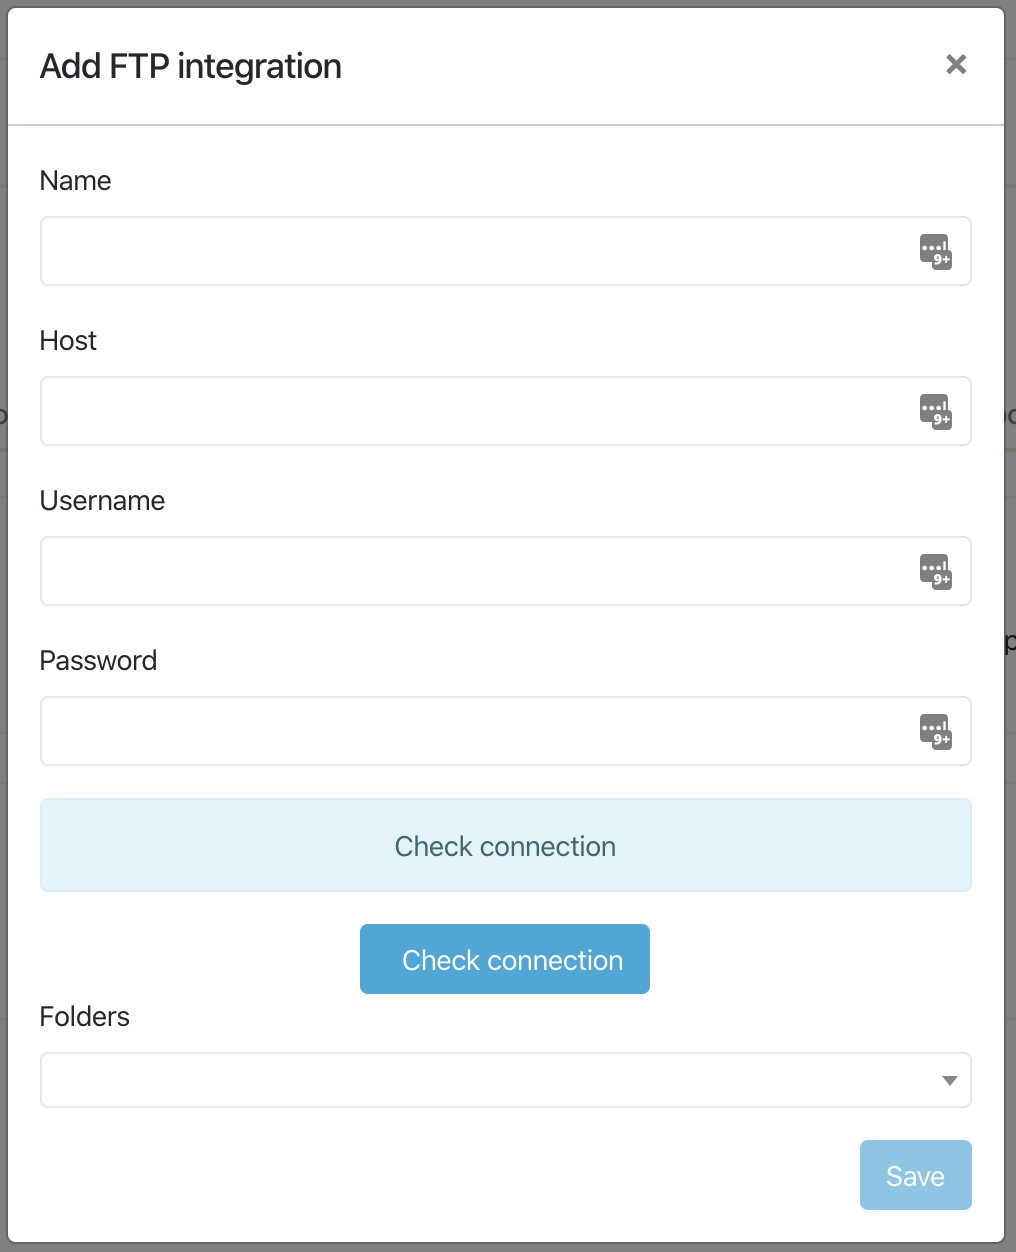Click the Name field label
1016x1252 pixels.
click(75, 181)
